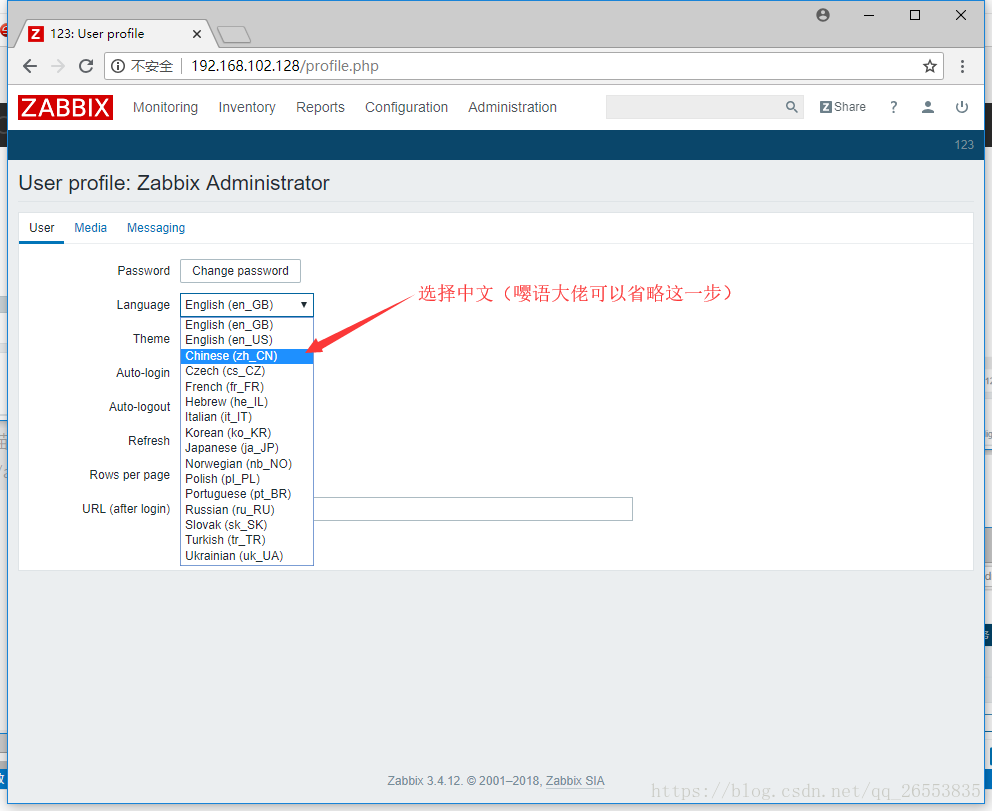Screen dimensions: 992x811
Task: Click the site info icon in address bar
Action: (x=118, y=66)
